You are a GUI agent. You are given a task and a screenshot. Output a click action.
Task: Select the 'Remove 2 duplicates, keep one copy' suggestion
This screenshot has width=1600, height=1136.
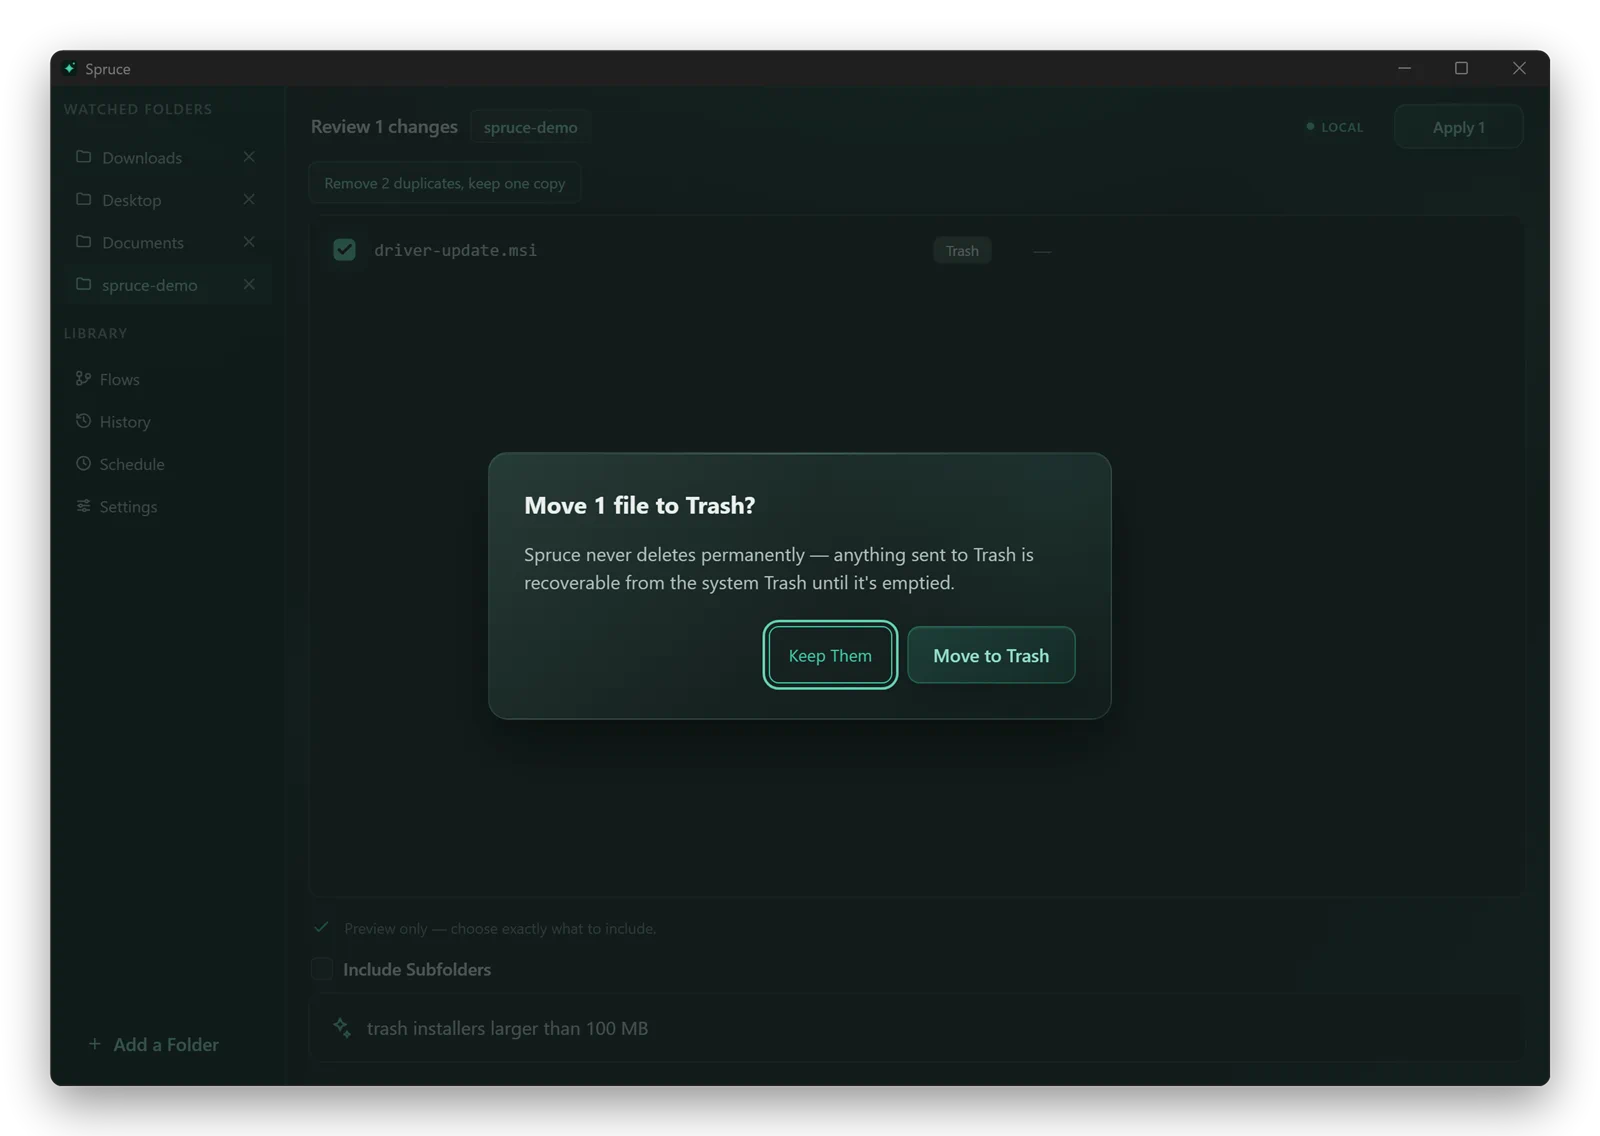445,183
